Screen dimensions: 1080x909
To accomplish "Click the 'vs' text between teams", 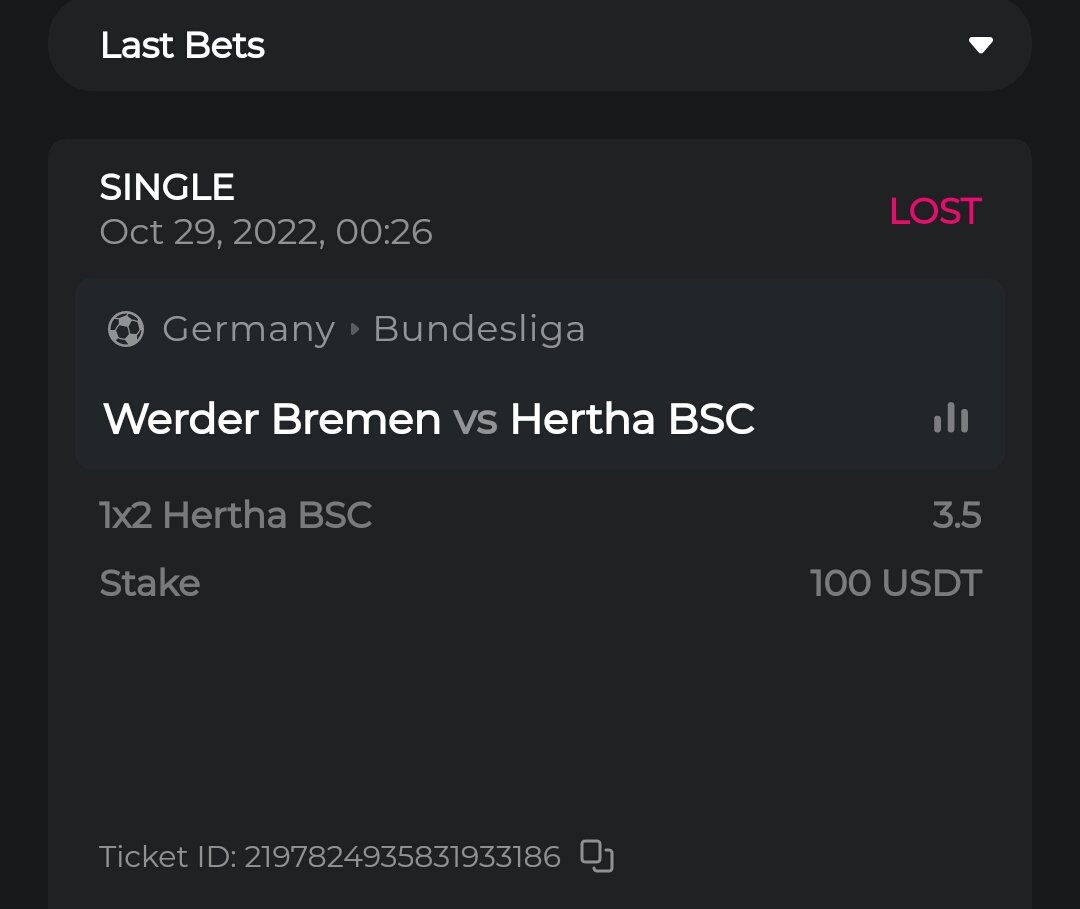I will [x=475, y=420].
